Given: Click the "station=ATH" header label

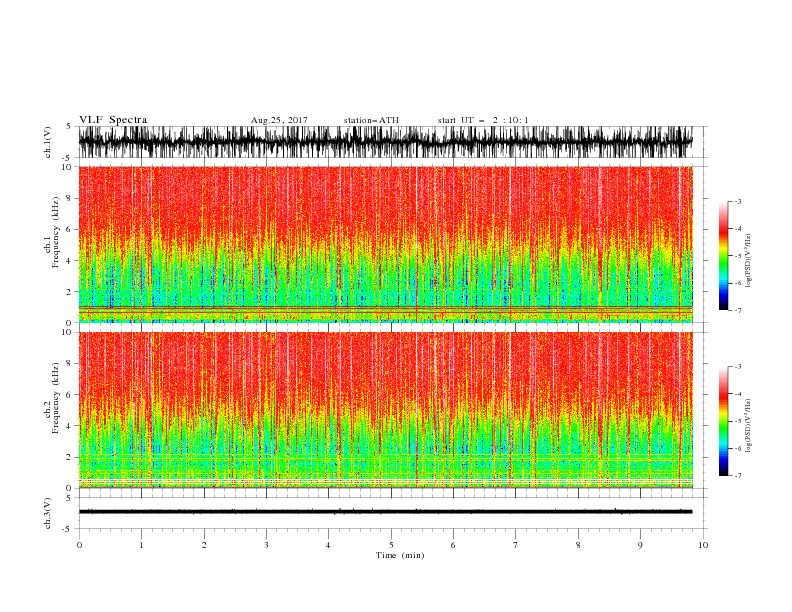Looking at the screenshot, I should tap(371, 120).
